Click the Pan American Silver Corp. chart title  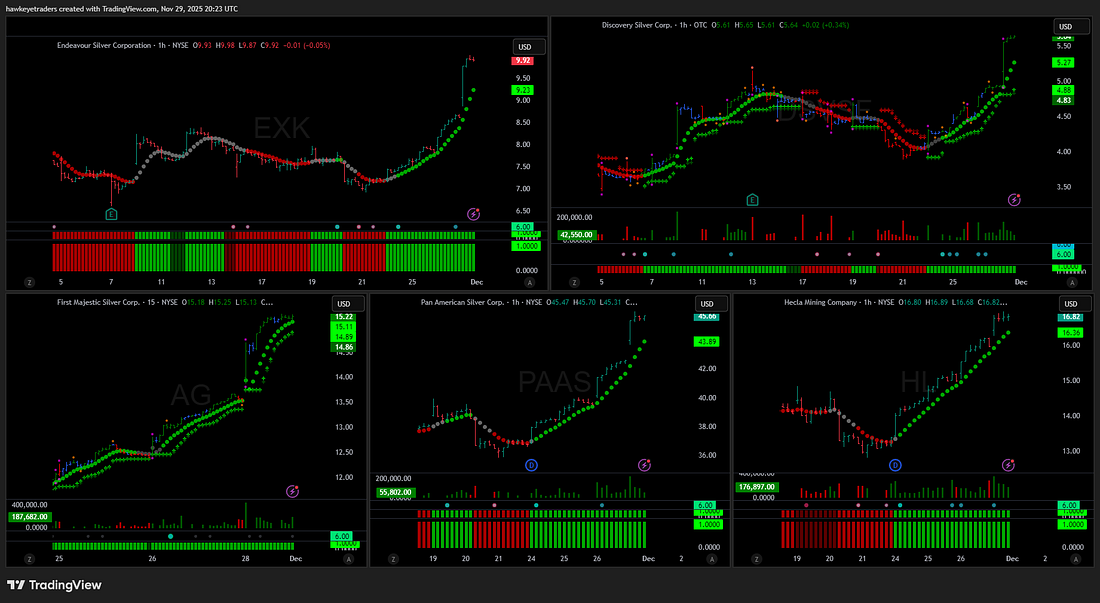click(462, 303)
